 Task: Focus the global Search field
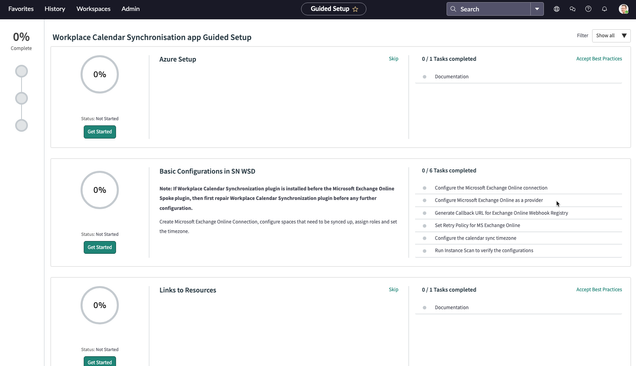click(488, 9)
